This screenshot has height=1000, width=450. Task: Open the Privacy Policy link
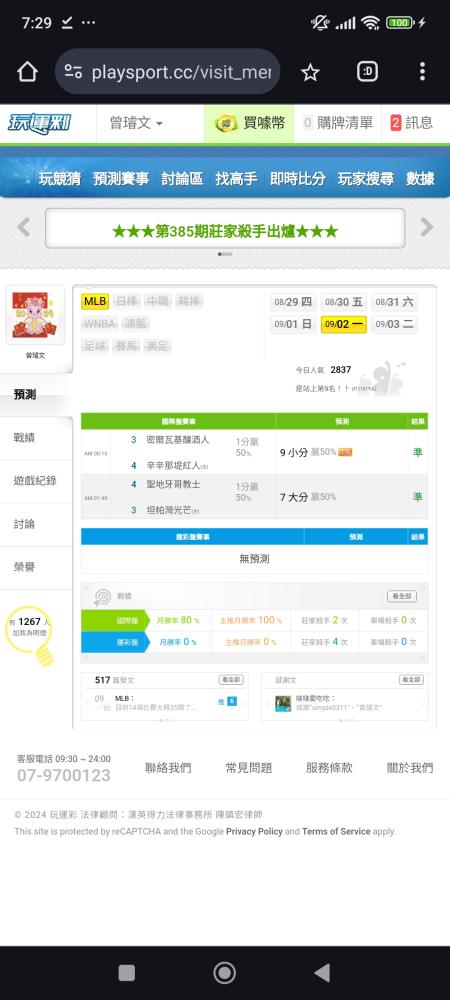254,832
